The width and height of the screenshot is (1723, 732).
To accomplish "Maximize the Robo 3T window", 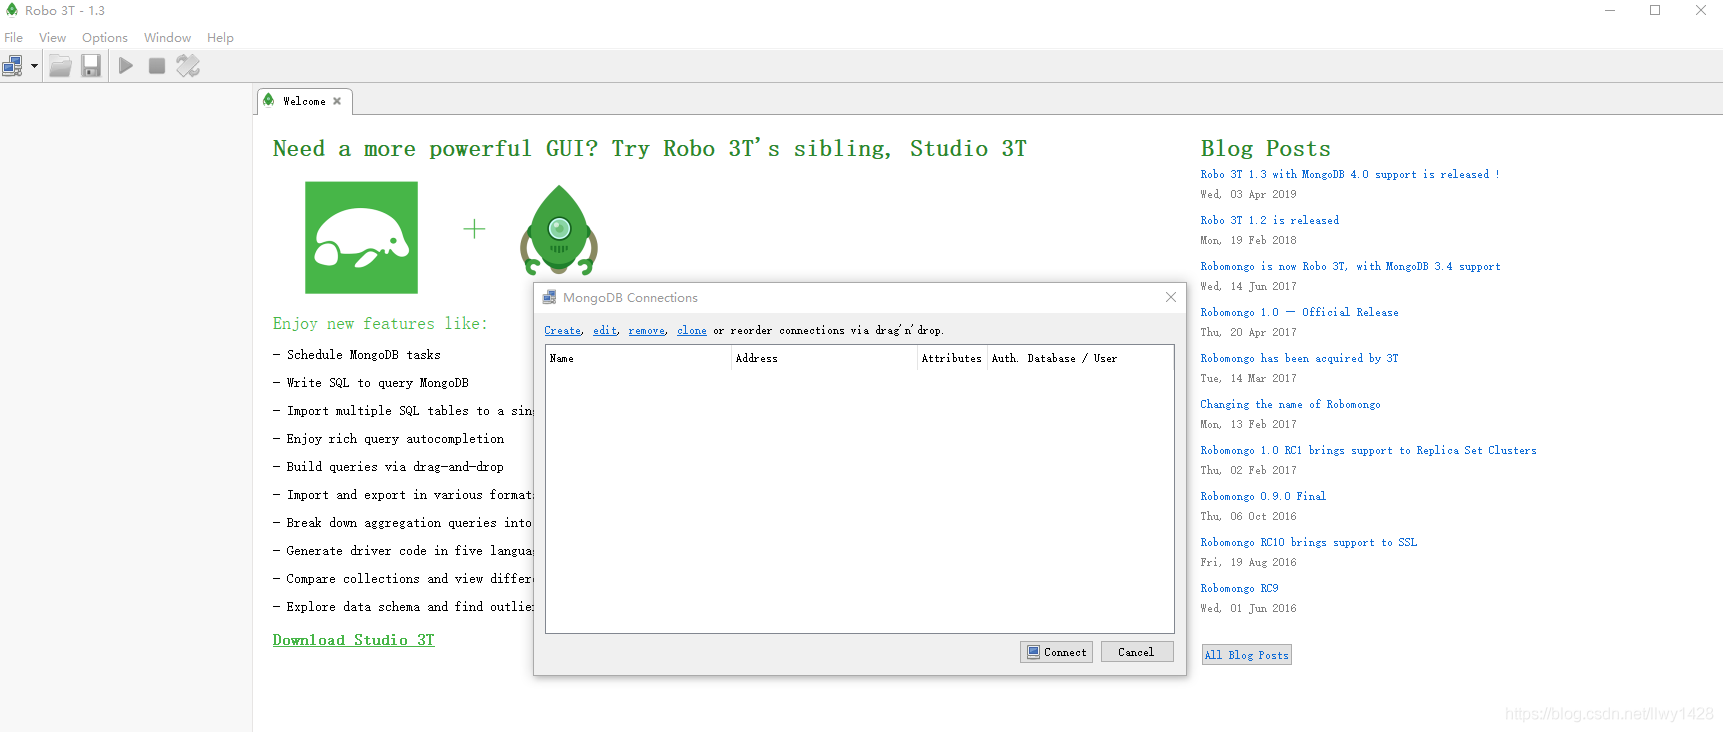I will (1655, 10).
